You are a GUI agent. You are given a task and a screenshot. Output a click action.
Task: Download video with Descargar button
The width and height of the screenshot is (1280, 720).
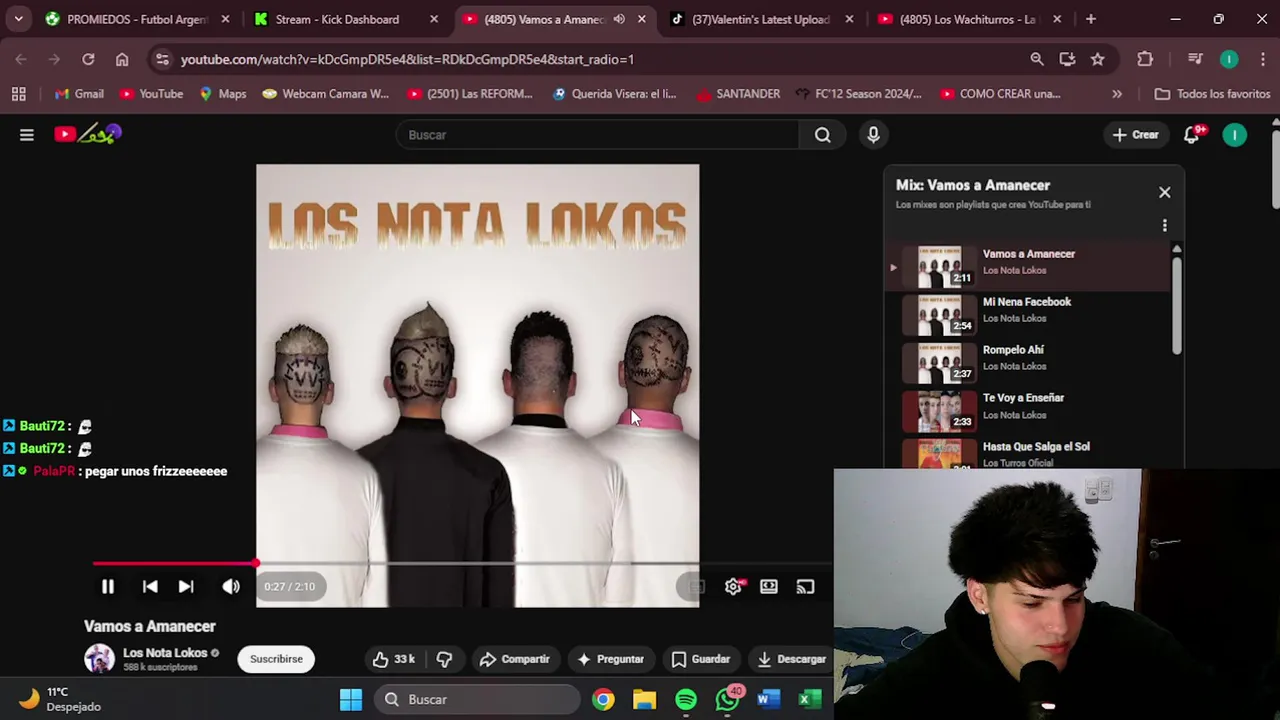pyautogui.click(x=791, y=659)
